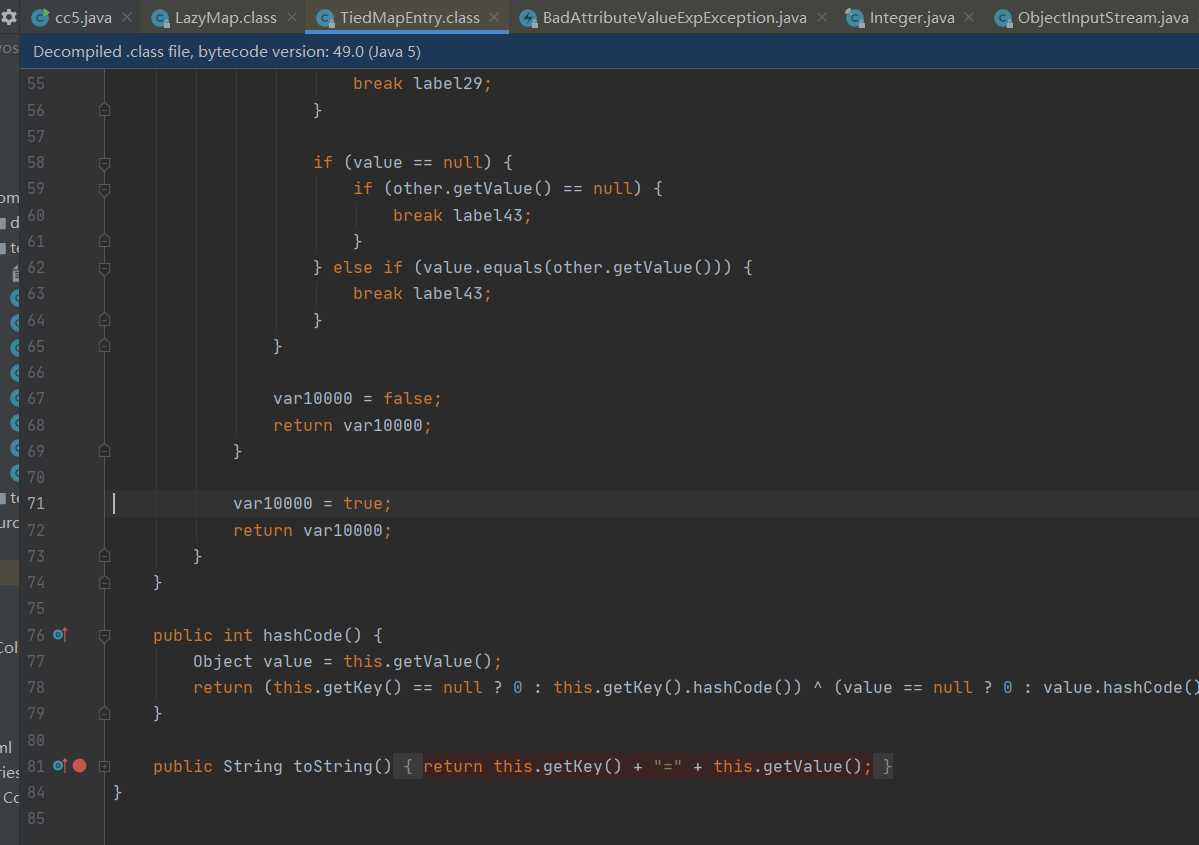Viewport: 1199px width, 845px height.
Task: Open ObjectInputStream.java tab
Action: click(x=1103, y=18)
